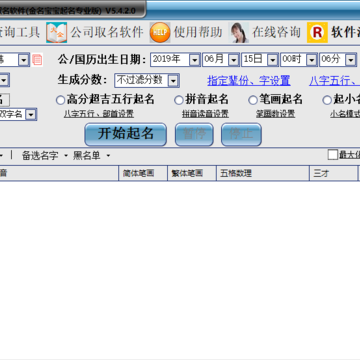Open 公司取名软件 from the toolbar
Screen dimensions: 360x360
click(107, 32)
